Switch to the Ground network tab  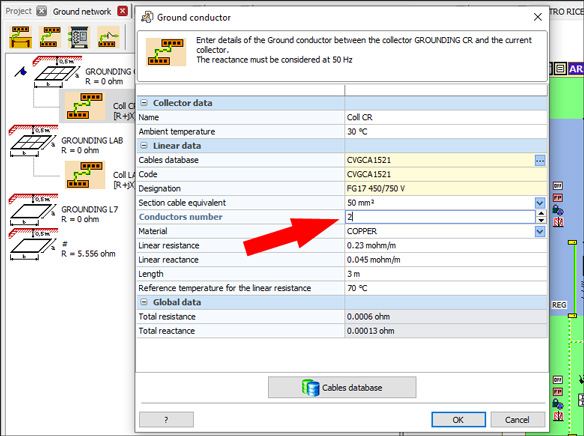82,12
